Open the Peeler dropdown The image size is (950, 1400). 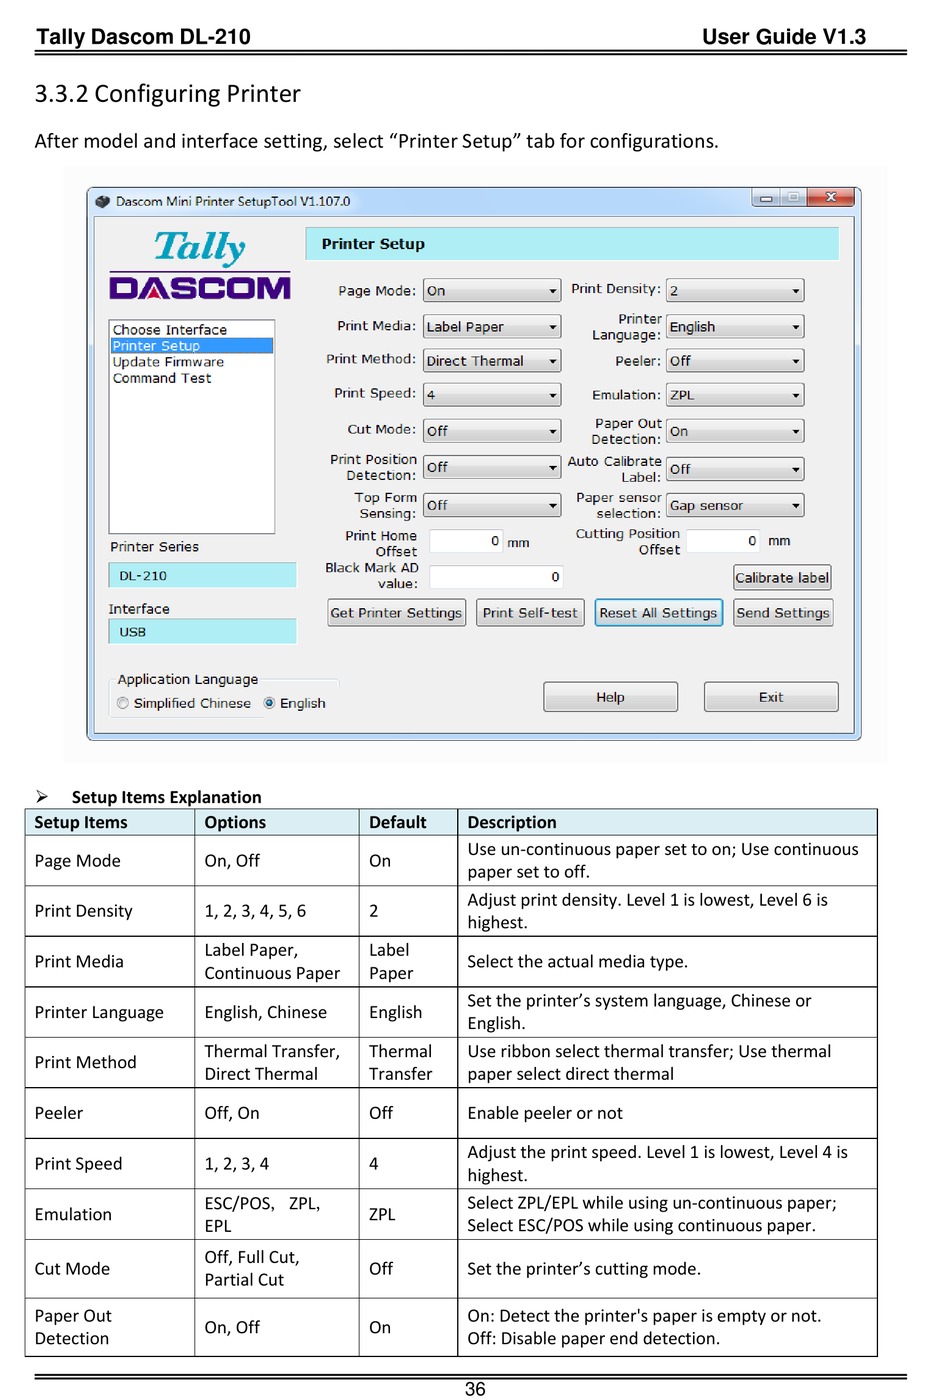(x=735, y=361)
